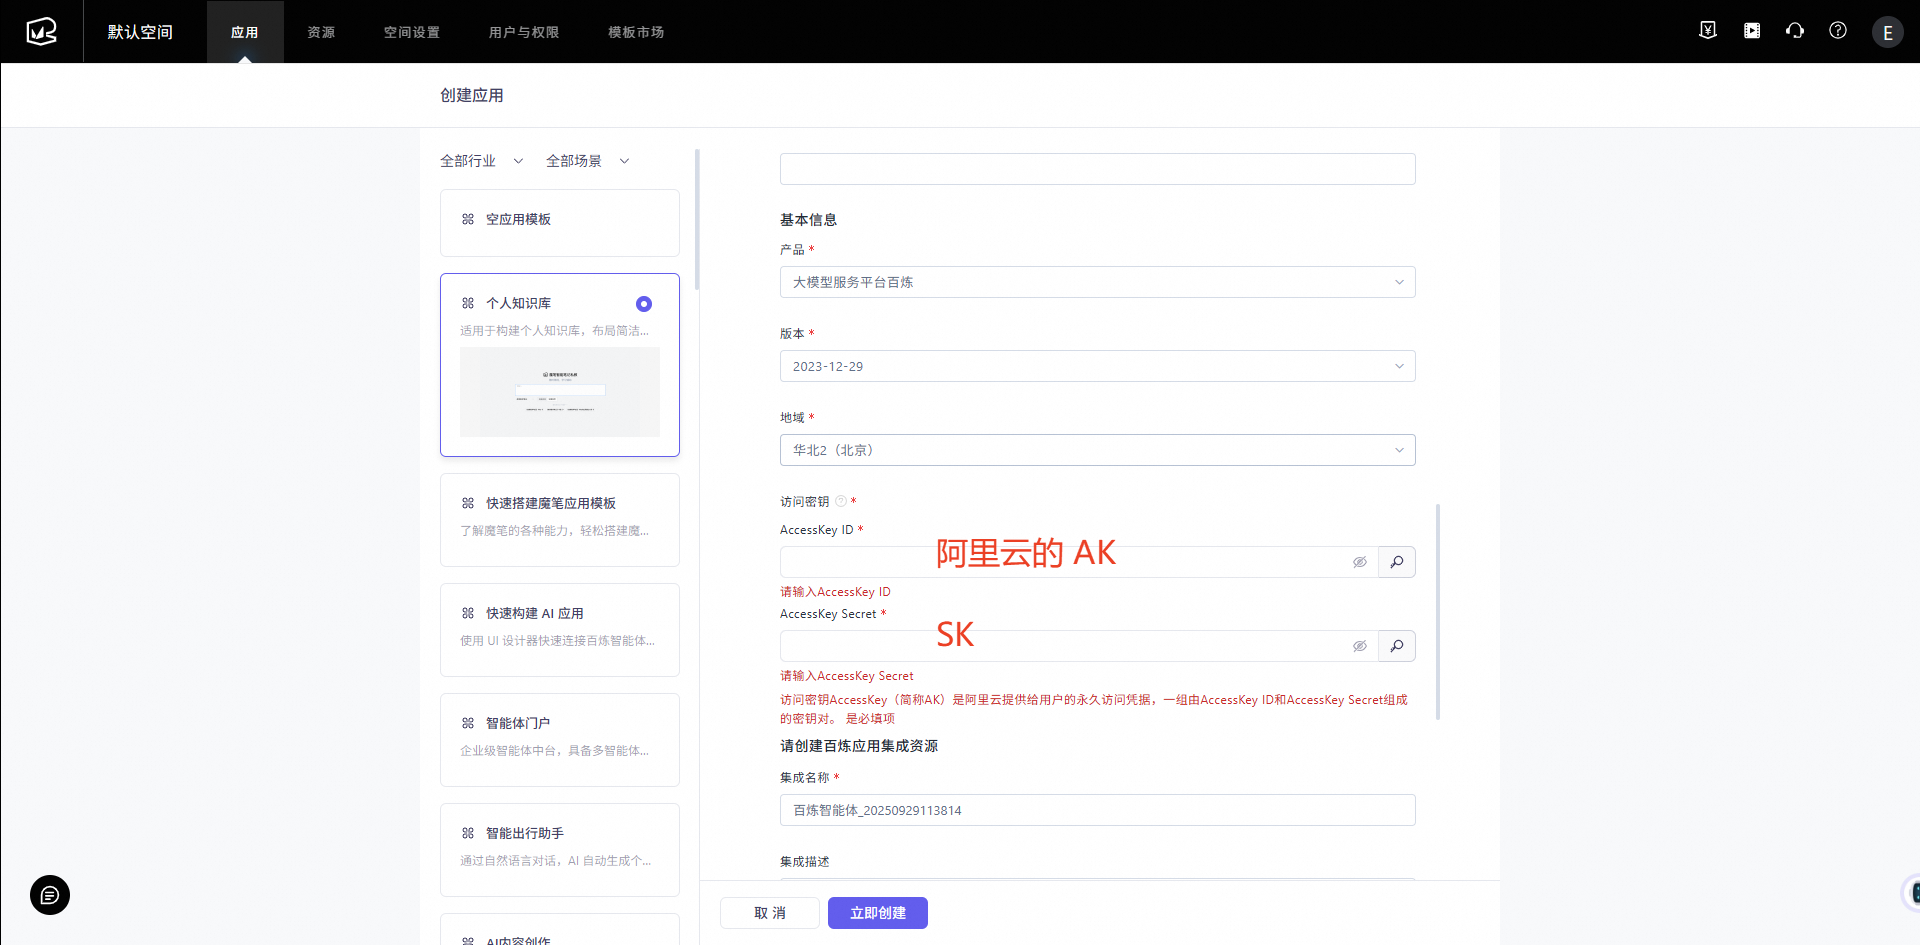Open the 产品 dropdown showing 大模型服务平台百炼
Screen dimensions: 1920x945
[x=1097, y=282]
